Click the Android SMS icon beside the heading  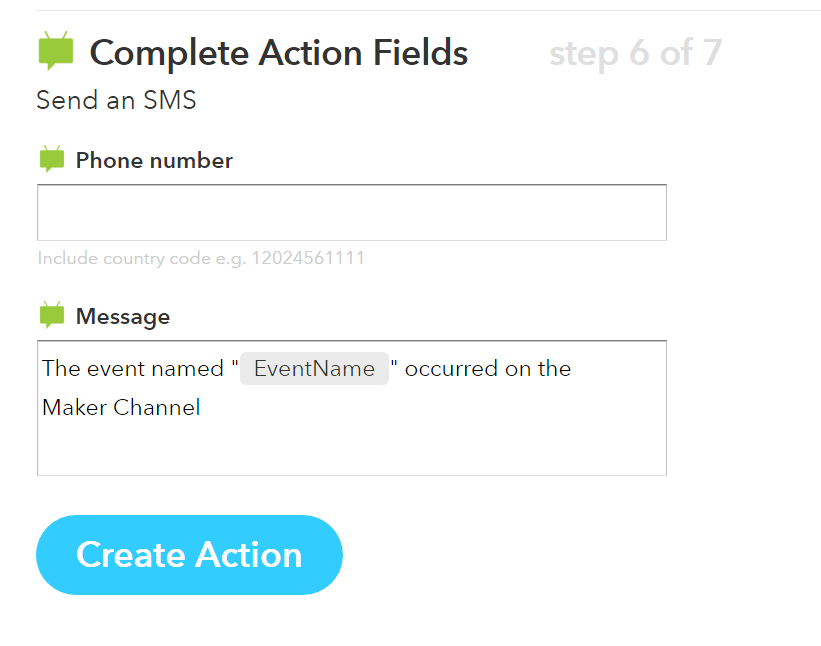coord(56,51)
